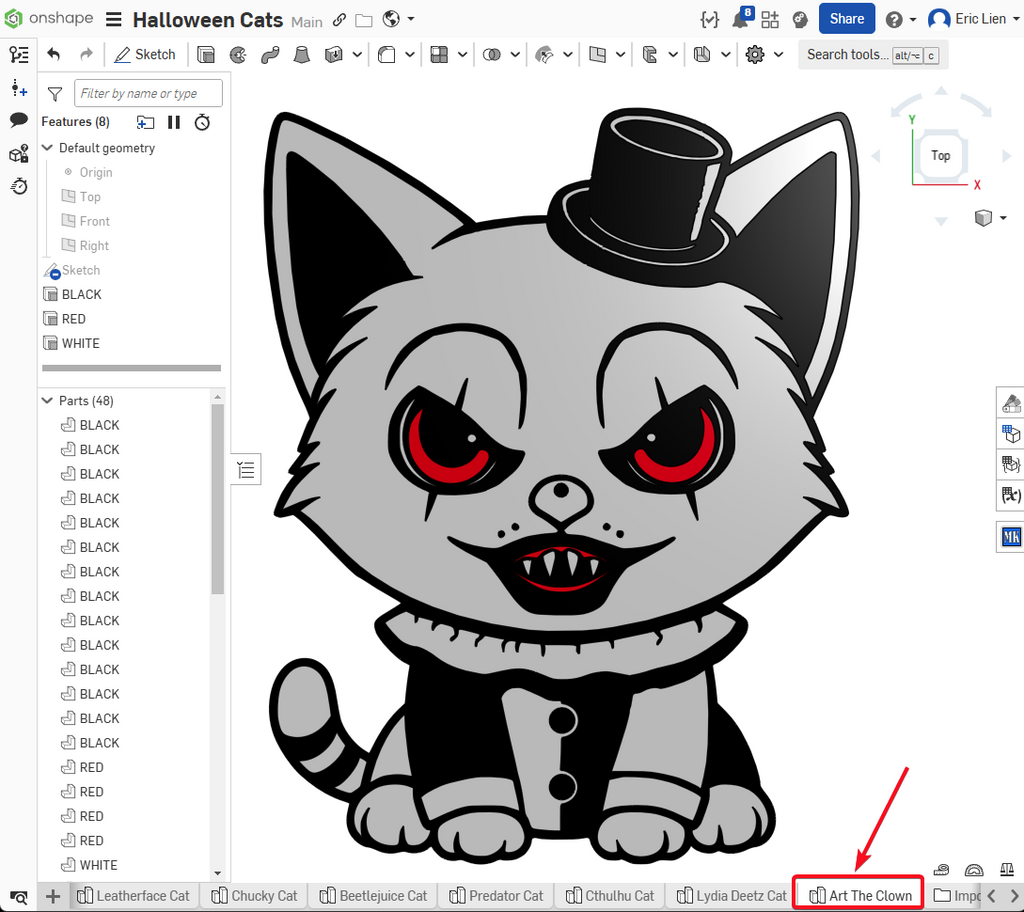Collapse the Parts (48) list
The image size is (1024, 912).
tap(47, 400)
